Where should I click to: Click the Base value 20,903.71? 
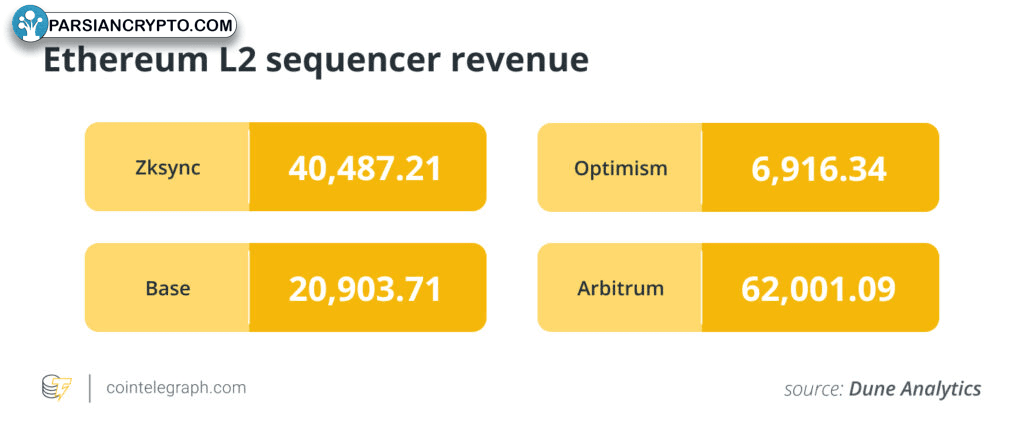pyautogui.click(x=365, y=288)
